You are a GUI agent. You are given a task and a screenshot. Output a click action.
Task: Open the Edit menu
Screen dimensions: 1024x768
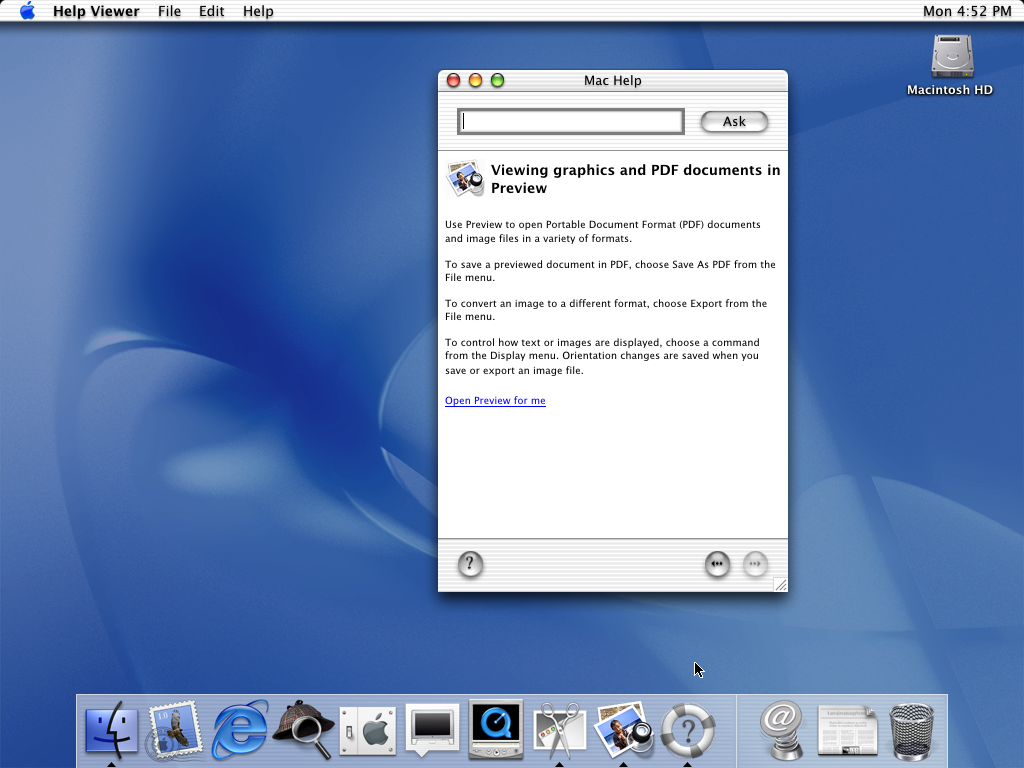pyautogui.click(x=212, y=11)
